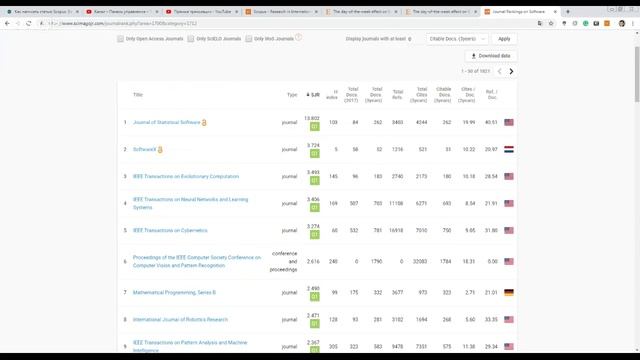
Task: Switch to the YouTube channel dashboard tab
Action: tap(122, 12)
